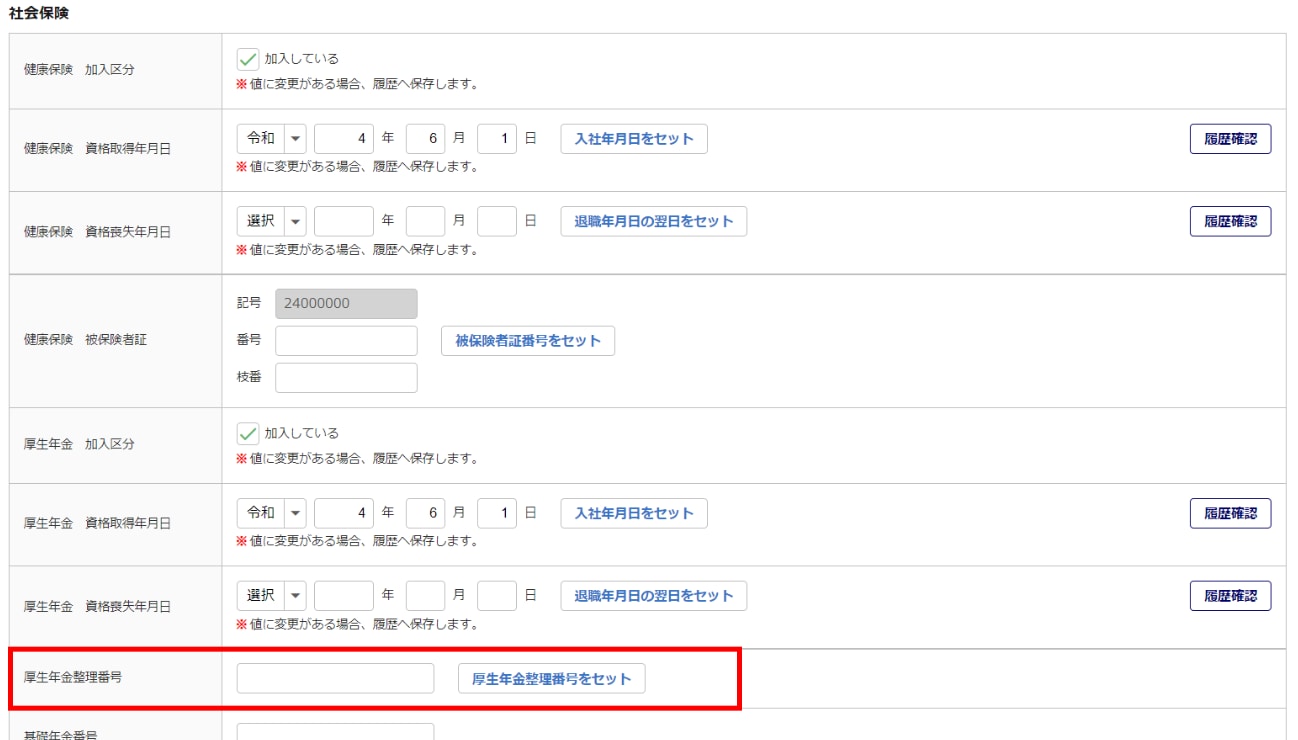1298x740 pixels.
Task: Open 履歴確認 for health insurance loss date
Action: (1230, 221)
